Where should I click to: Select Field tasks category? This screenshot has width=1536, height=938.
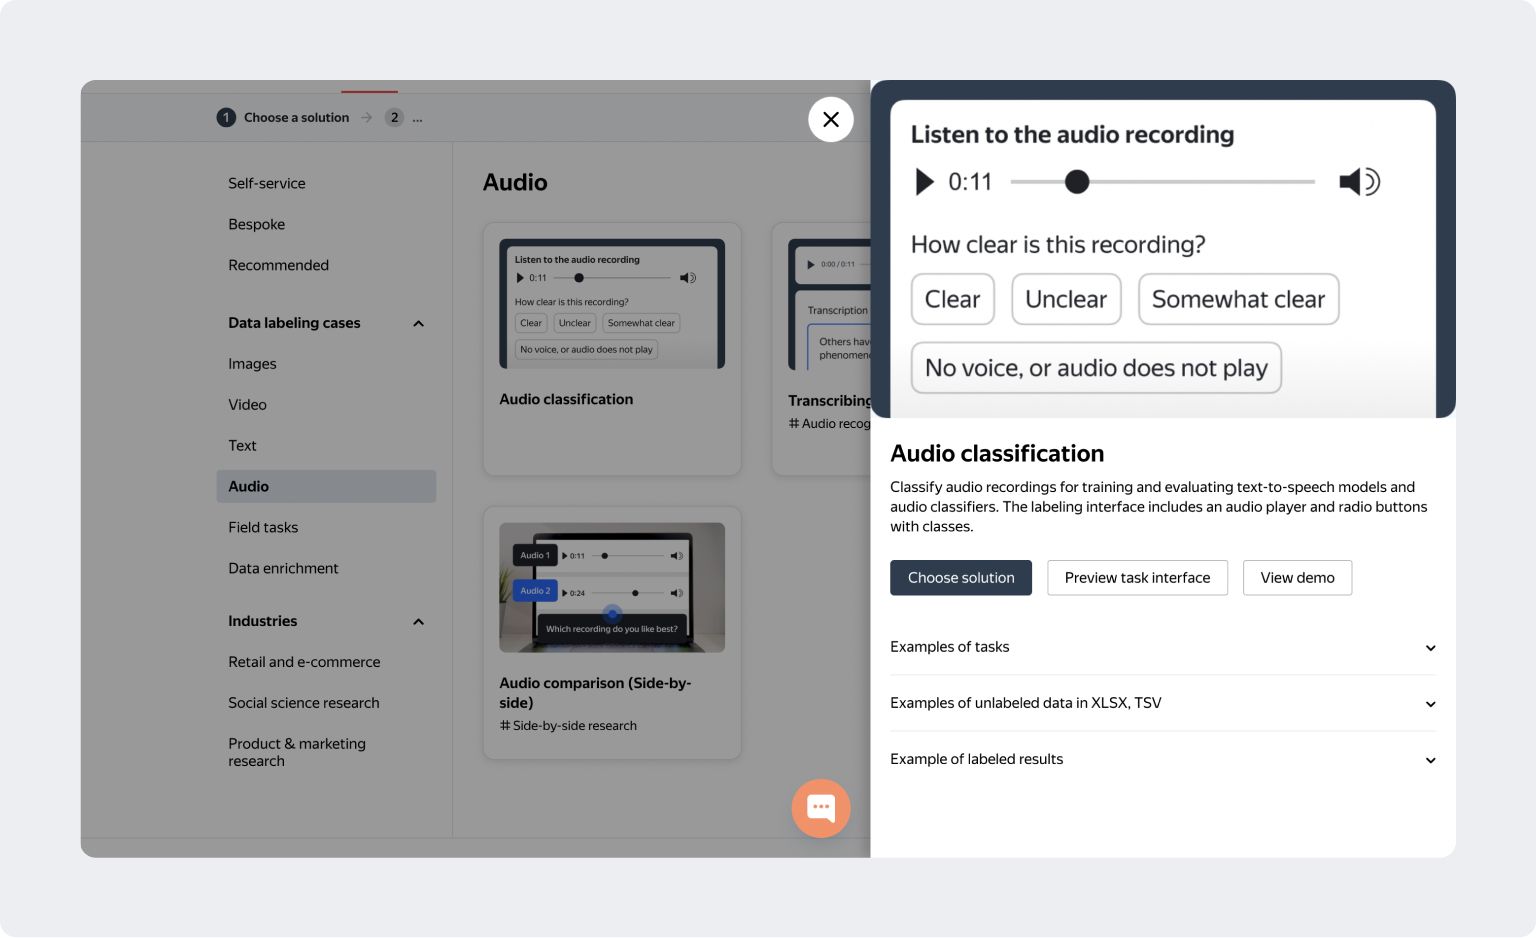pyautogui.click(x=263, y=527)
